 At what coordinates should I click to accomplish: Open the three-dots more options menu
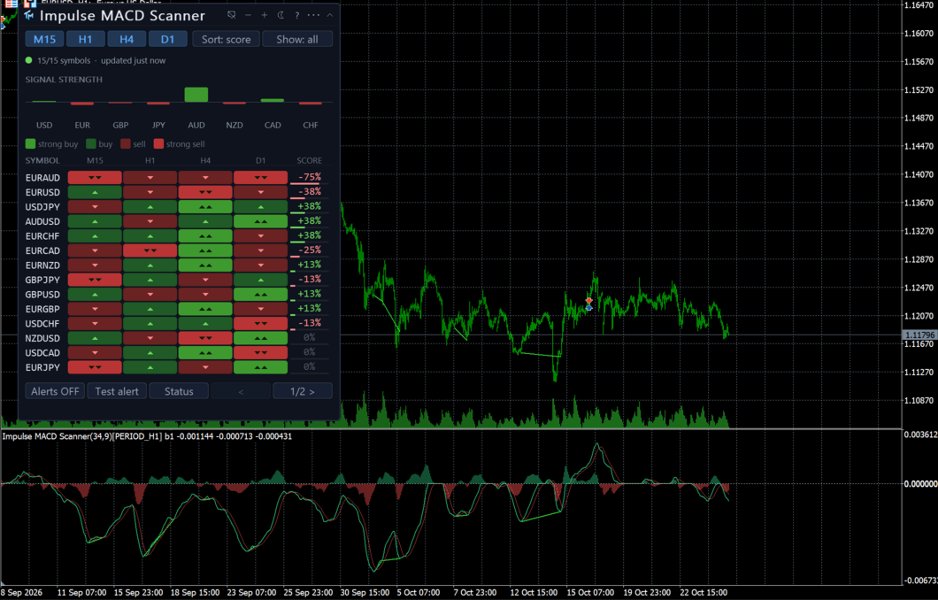tap(313, 15)
